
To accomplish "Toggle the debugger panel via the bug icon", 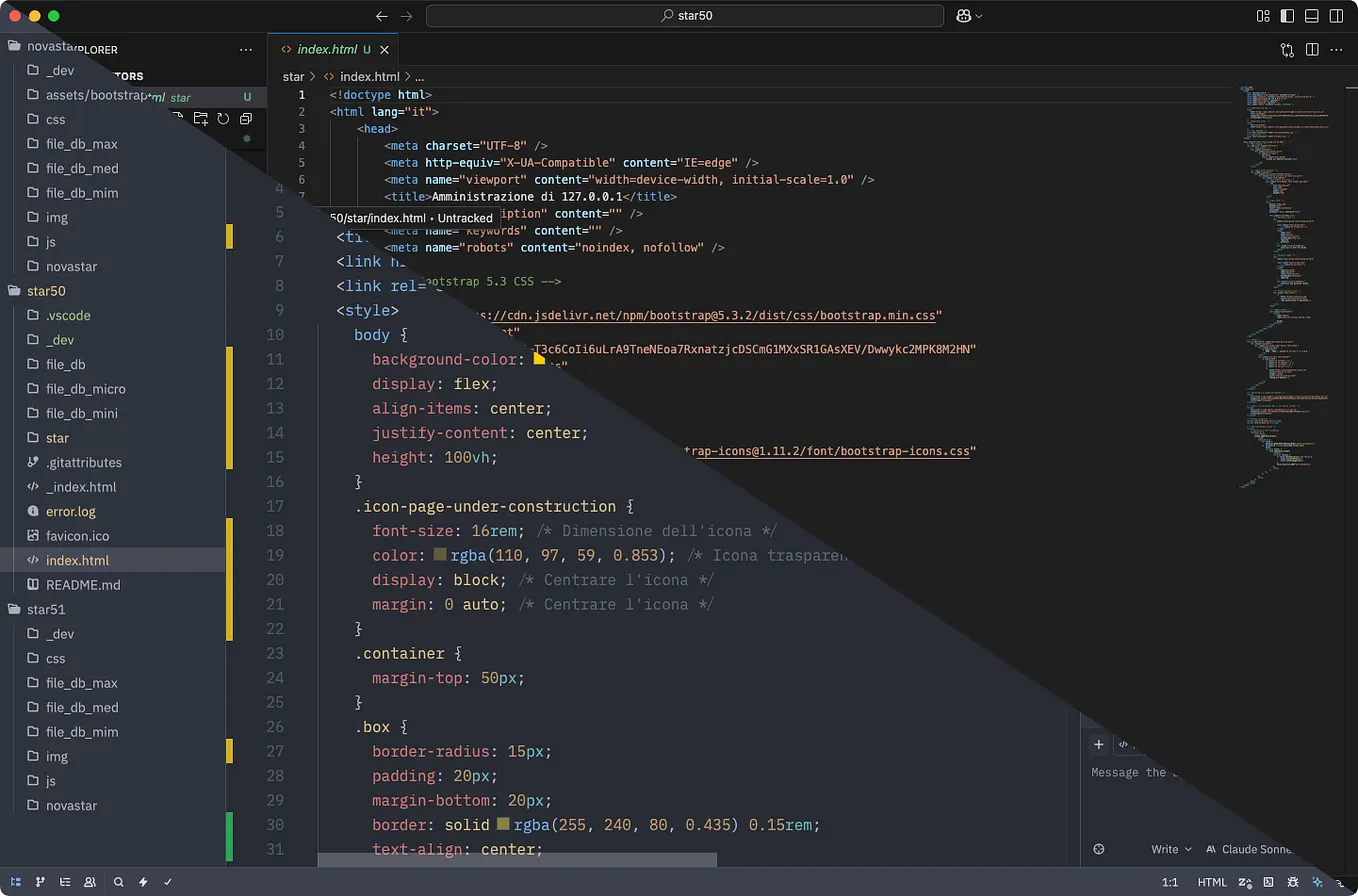I will click(1293, 882).
